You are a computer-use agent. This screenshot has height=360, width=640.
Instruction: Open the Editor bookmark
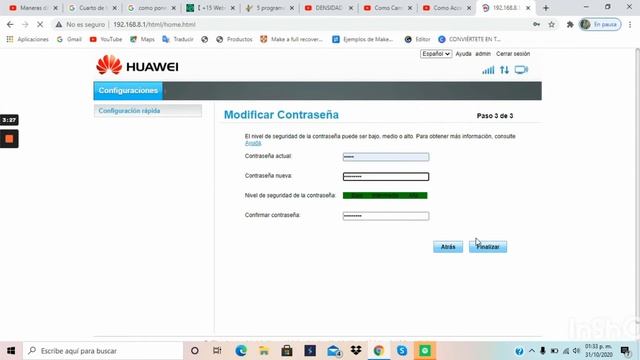[417, 39]
